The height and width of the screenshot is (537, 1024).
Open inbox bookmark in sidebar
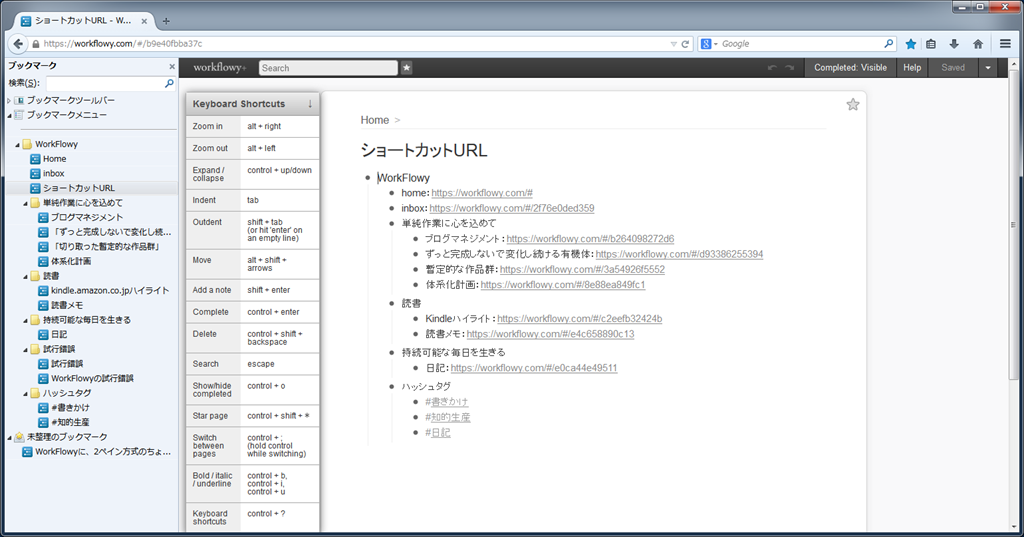tap(54, 174)
